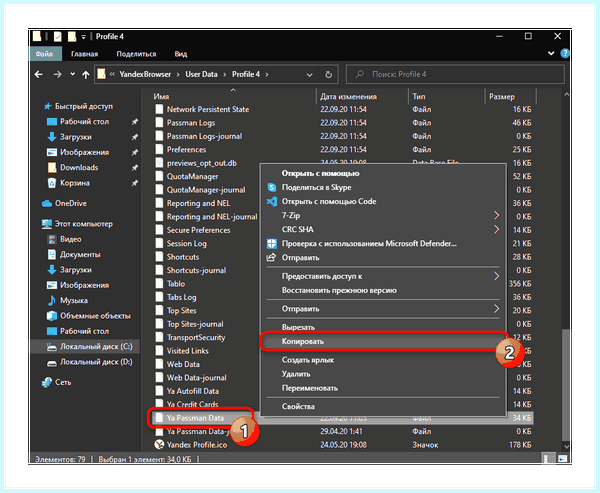Select the Ya Passman Data file
600x493 pixels.
click(195, 418)
